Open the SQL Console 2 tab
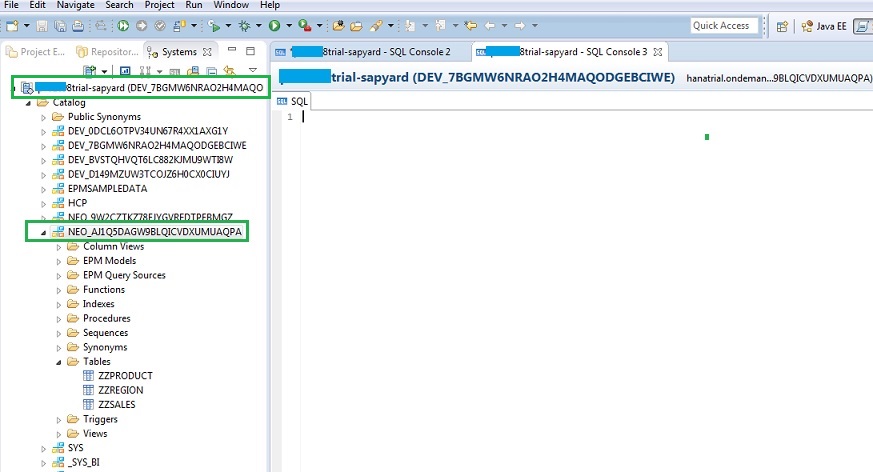Screen dimensions: 873x472 tap(371, 52)
